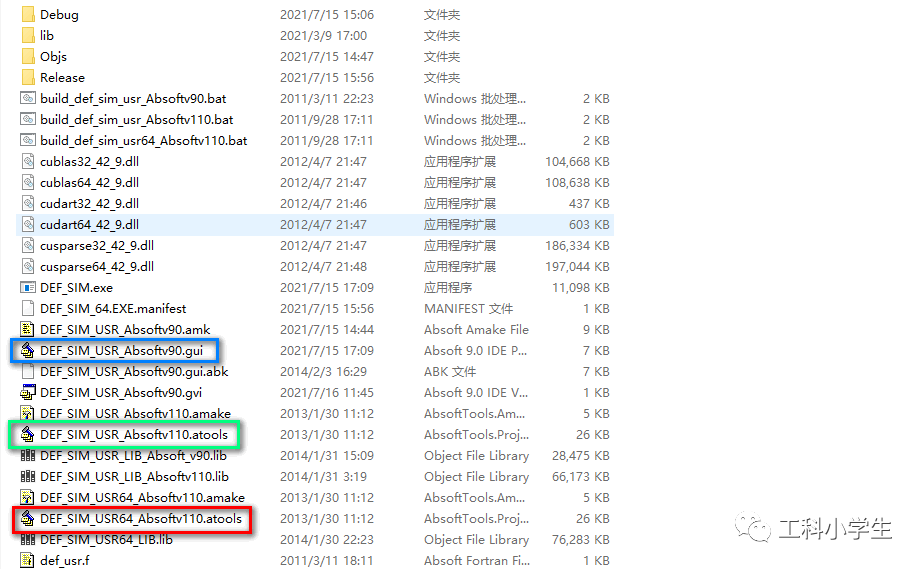This screenshot has height=569, width=922.
Task: Click the DEF_SIM_USR64_Absoftv110.amake file icon
Action: pos(28,498)
